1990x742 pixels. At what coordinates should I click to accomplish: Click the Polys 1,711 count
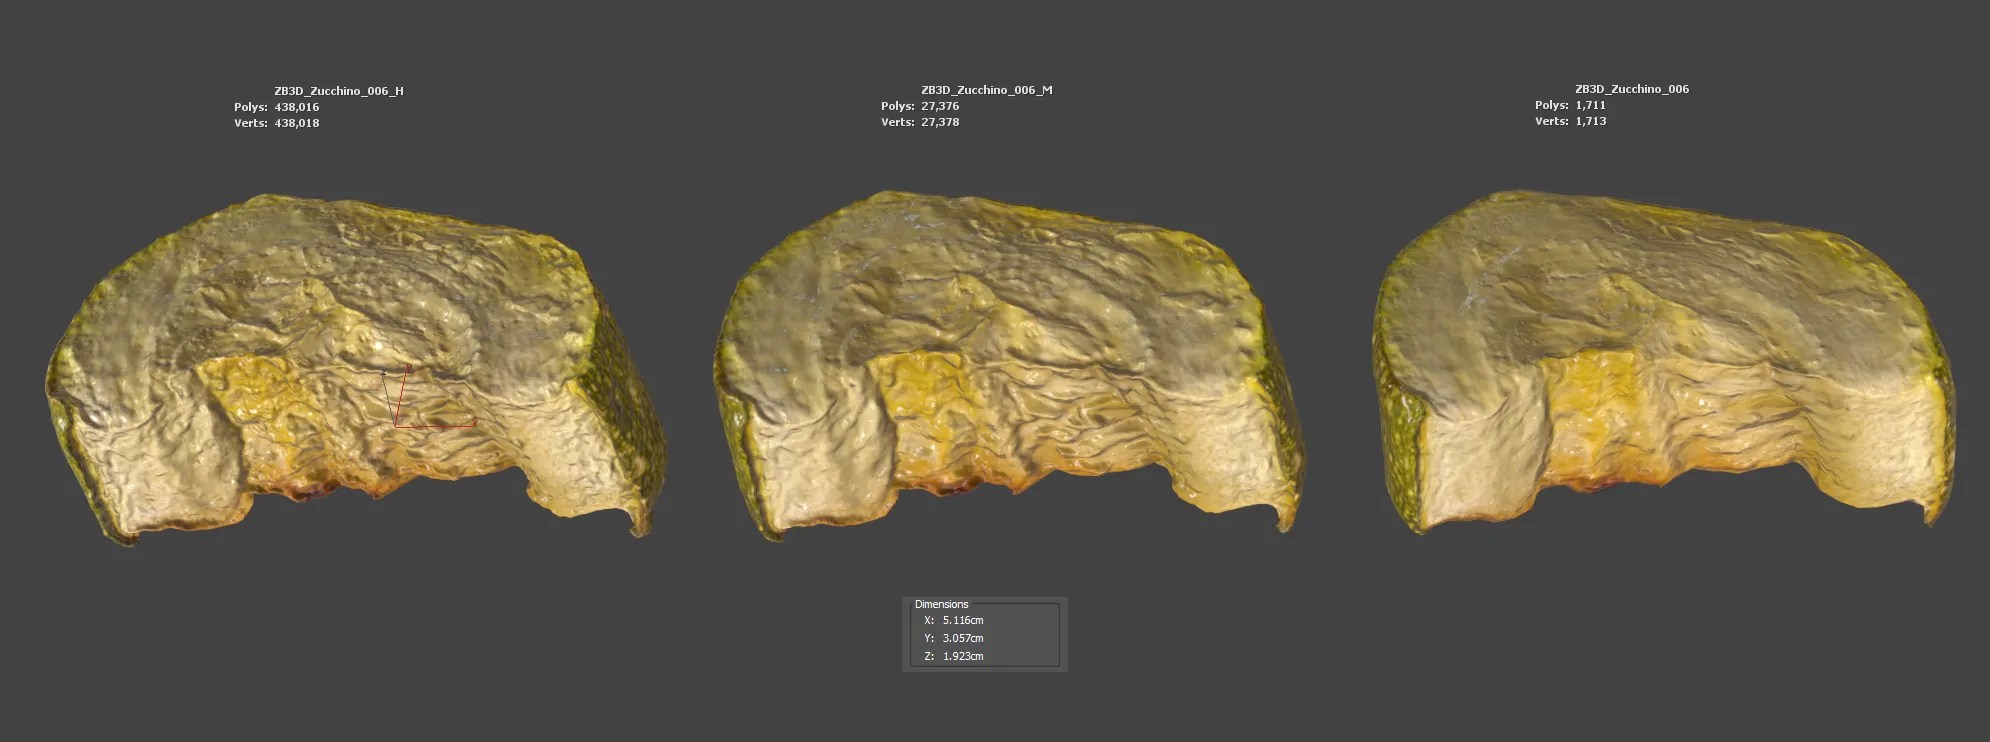1590,105
